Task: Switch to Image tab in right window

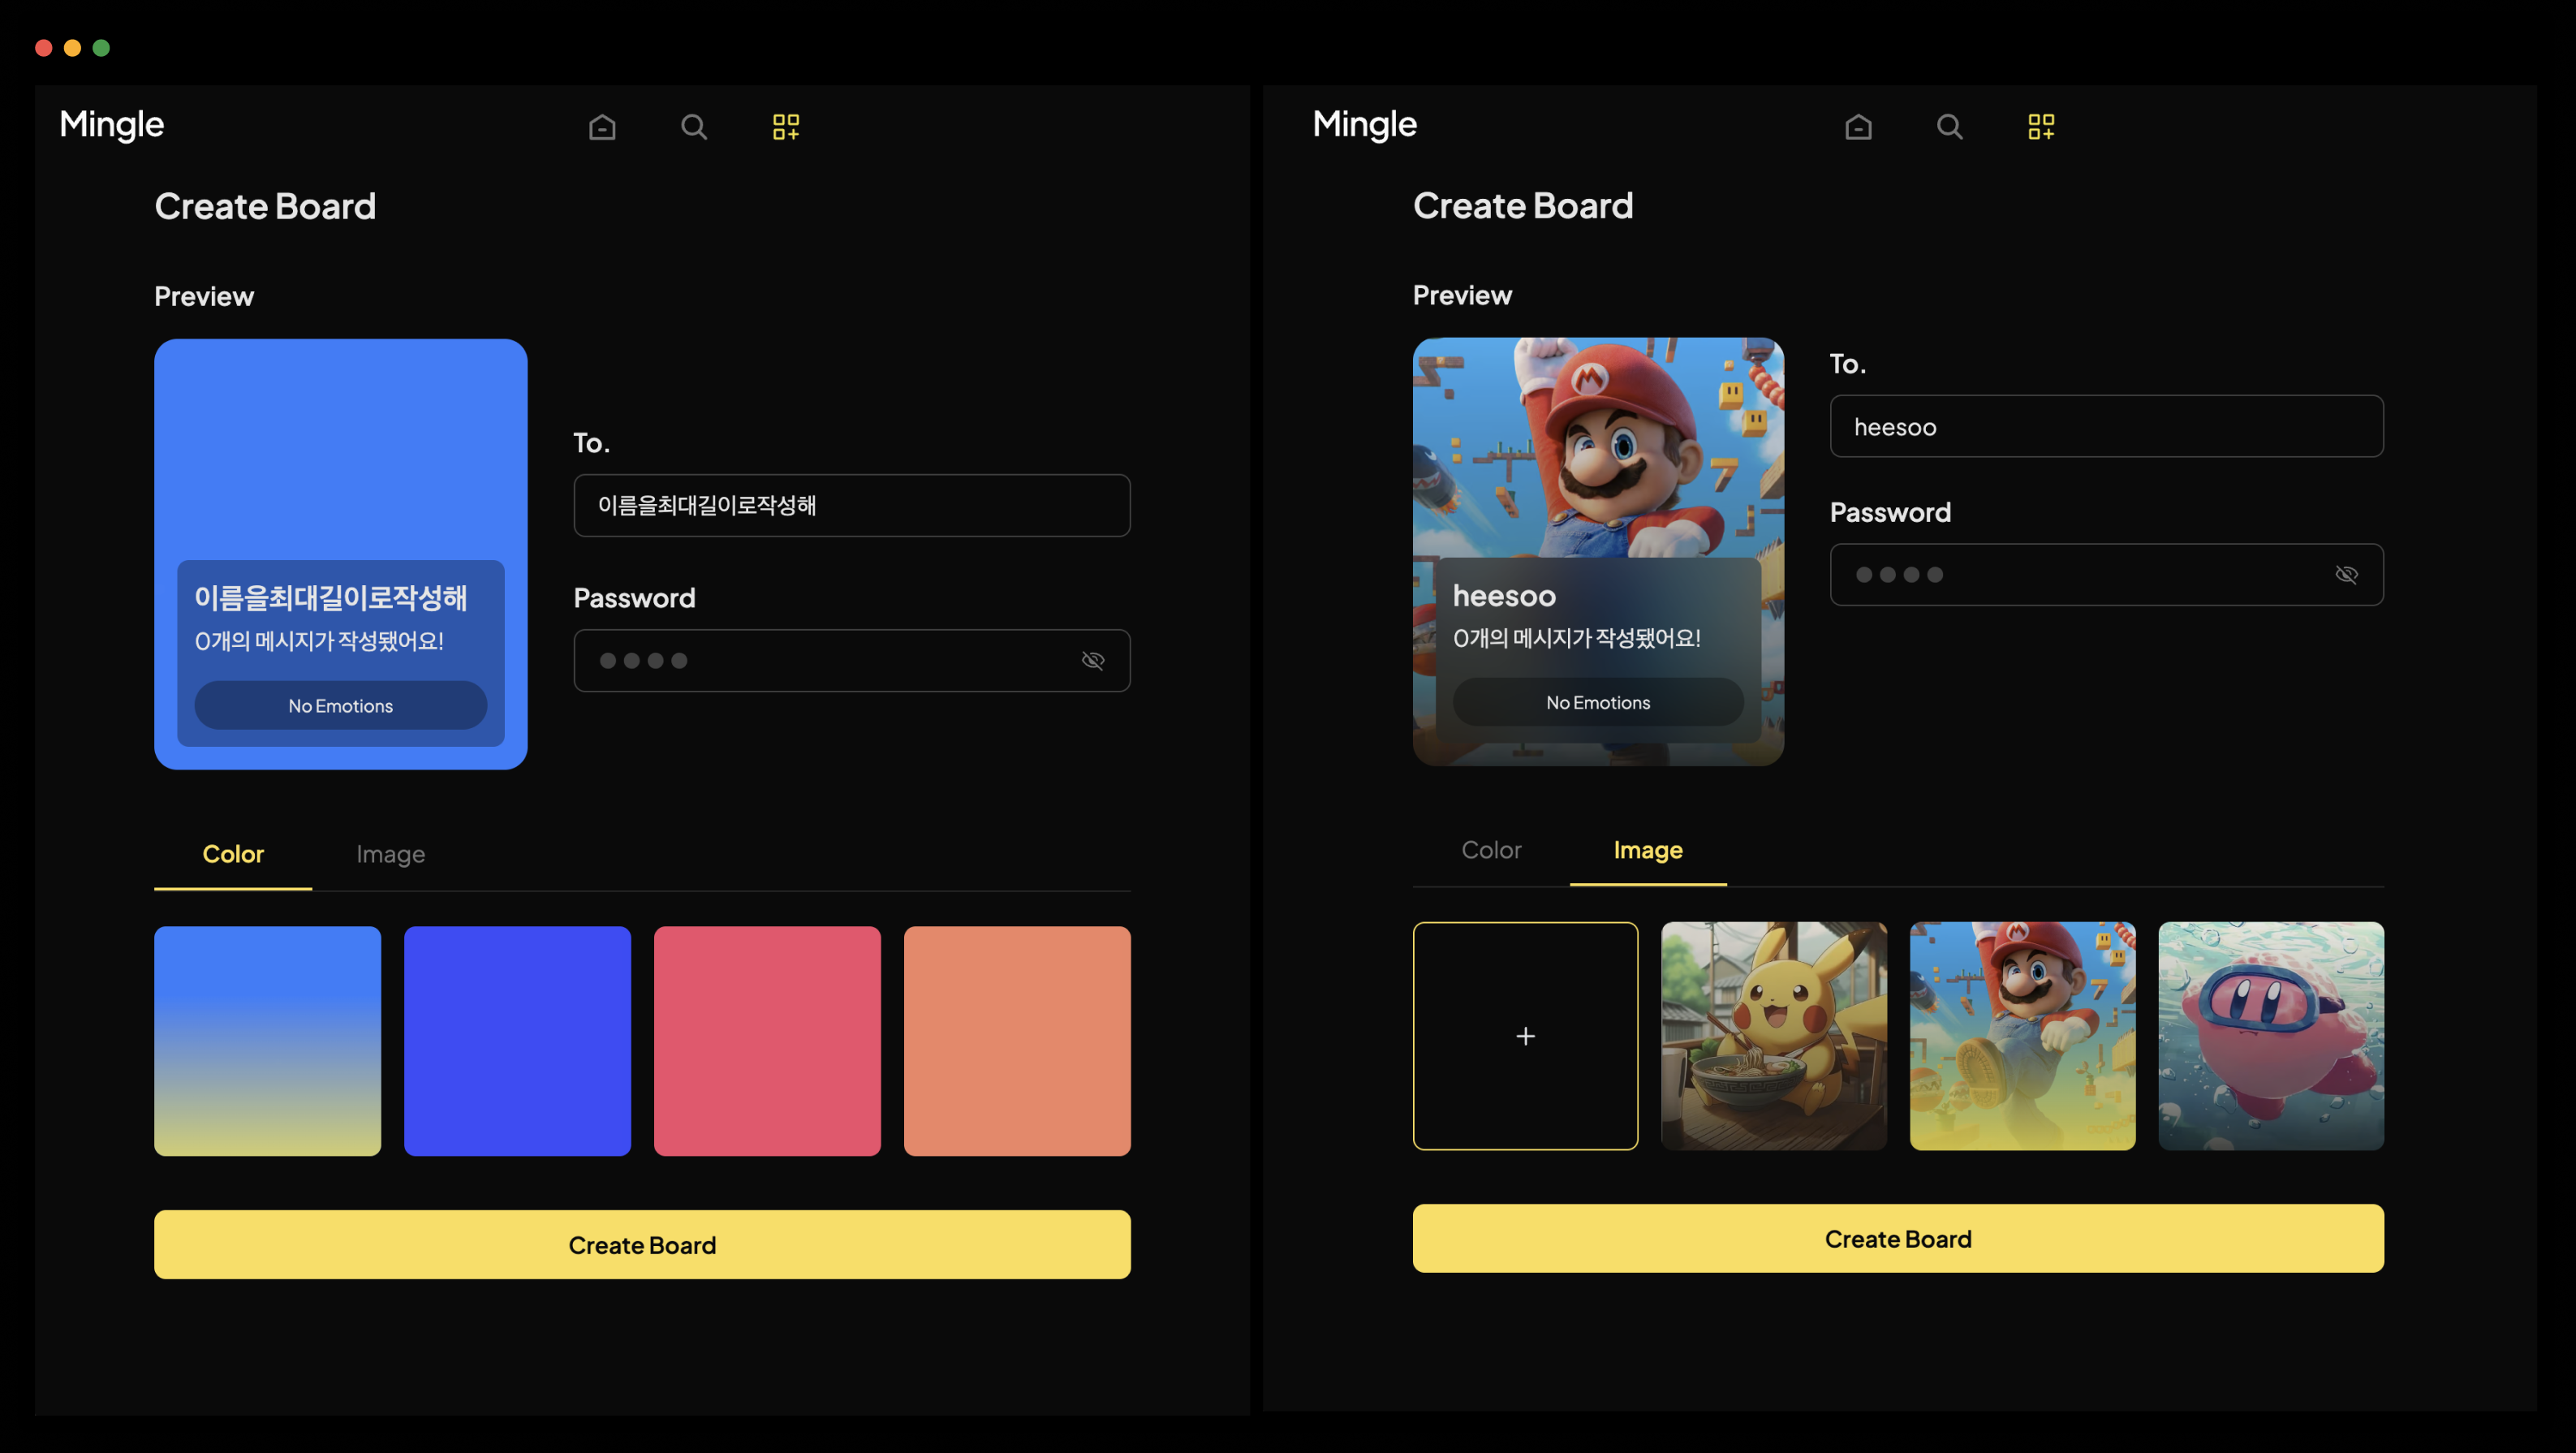Action: coord(1648,850)
